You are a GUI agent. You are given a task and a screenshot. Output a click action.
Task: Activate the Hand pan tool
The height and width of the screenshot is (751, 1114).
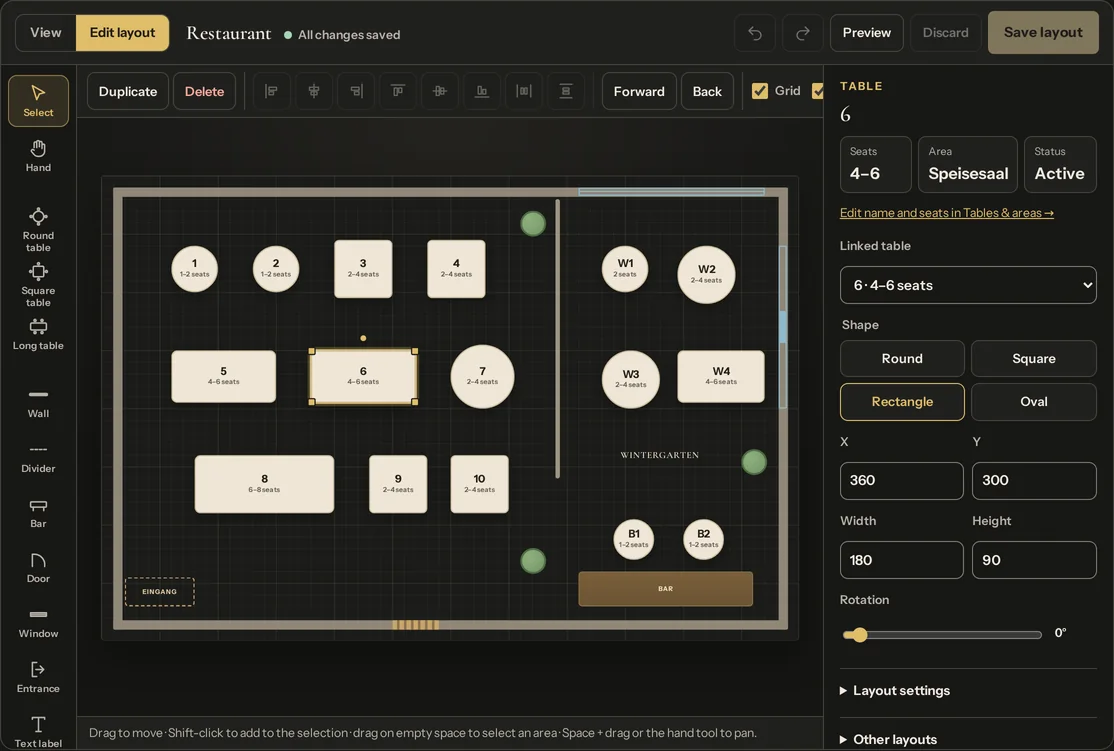click(x=38, y=156)
